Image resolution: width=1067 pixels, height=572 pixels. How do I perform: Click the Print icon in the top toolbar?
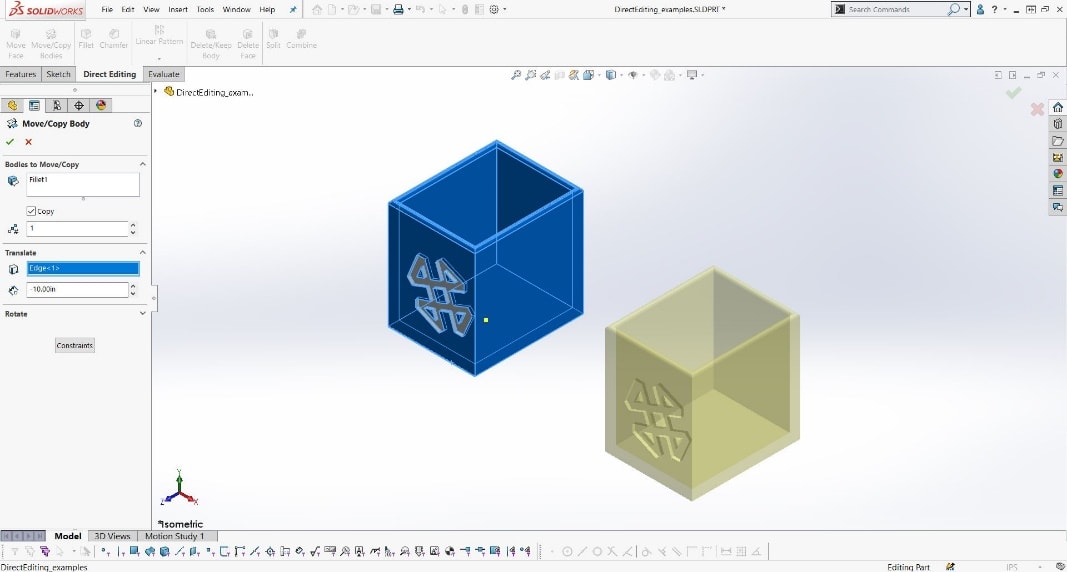(398, 9)
